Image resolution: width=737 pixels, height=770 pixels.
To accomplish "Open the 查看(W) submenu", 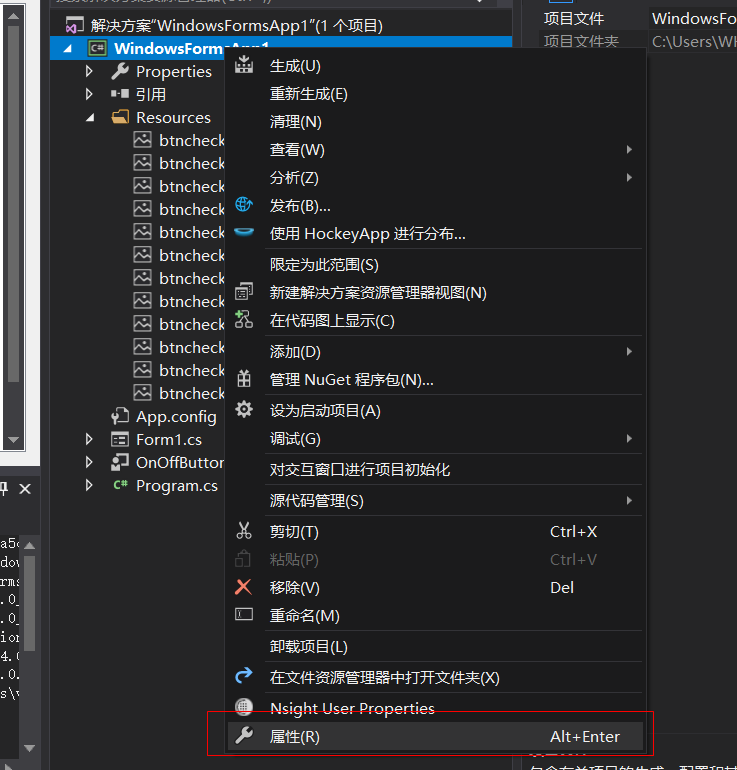I will coord(436,149).
